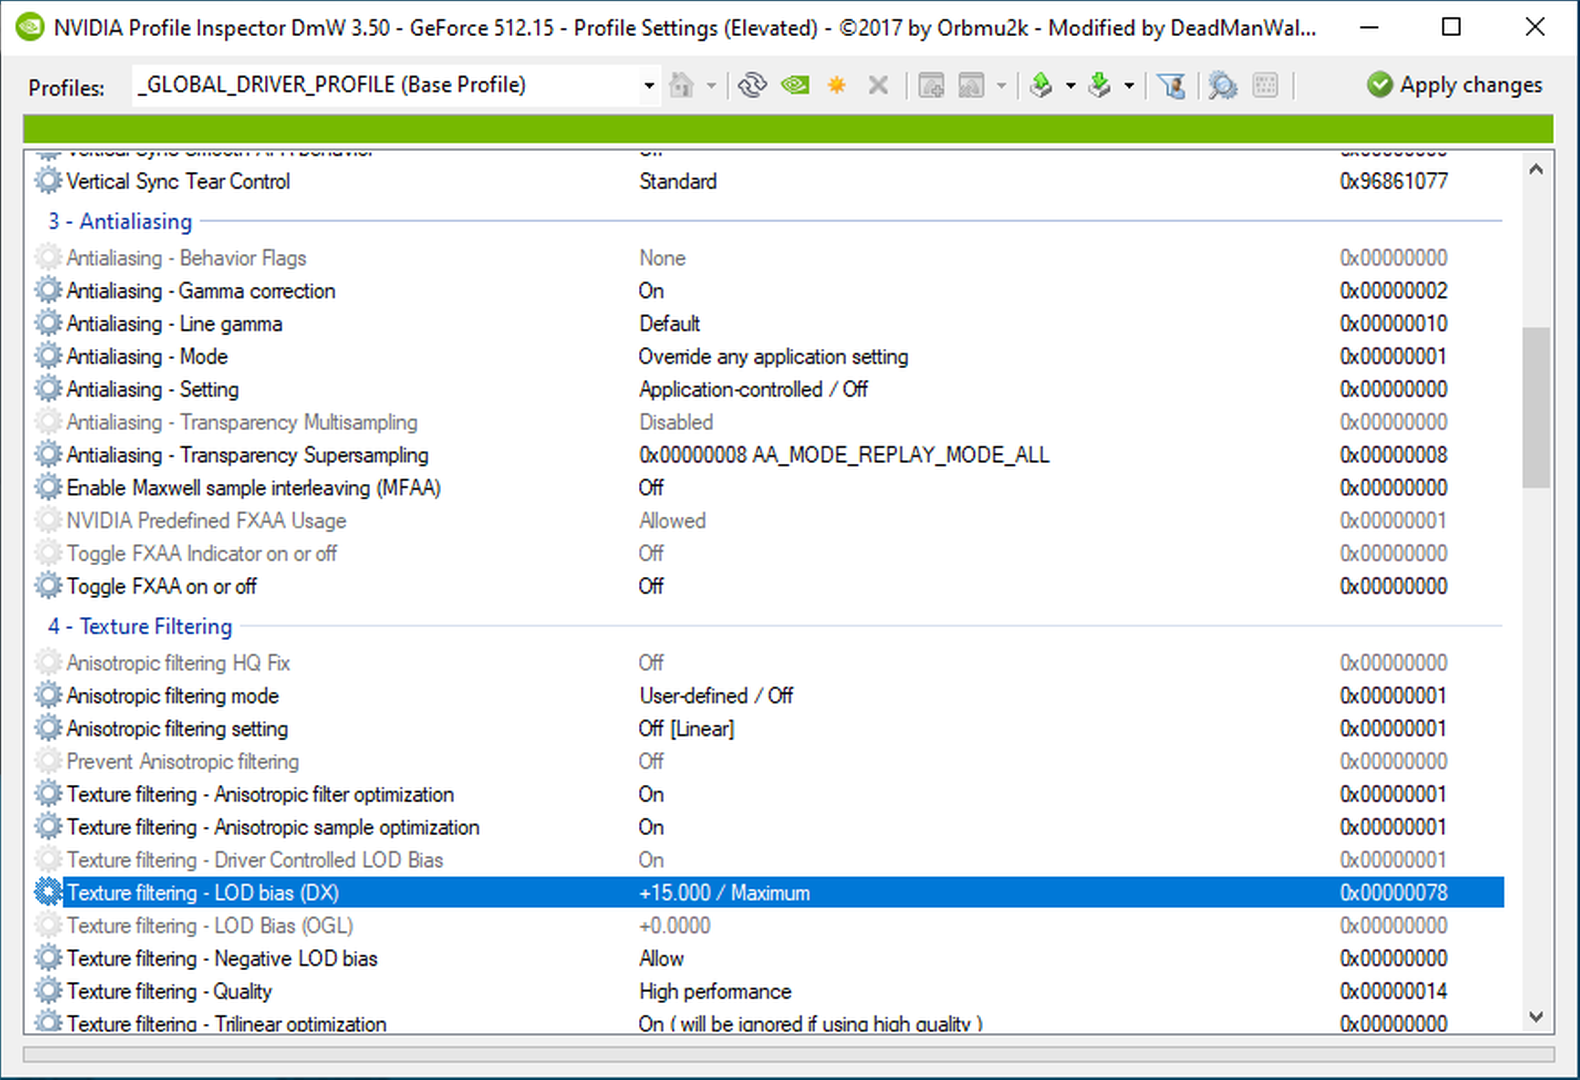
Task: Open the dropdown arrow beside remove application icon
Action: tap(1001, 86)
